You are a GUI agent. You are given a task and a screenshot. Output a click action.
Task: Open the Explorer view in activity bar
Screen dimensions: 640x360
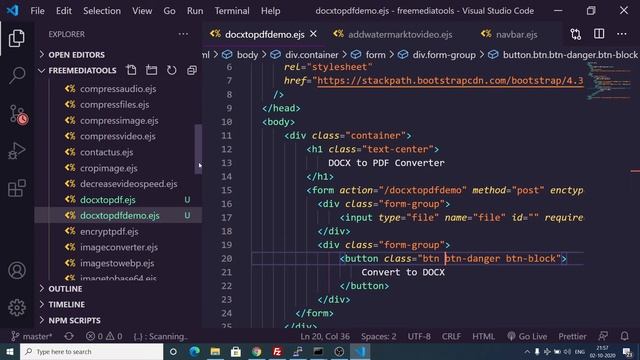[x=17, y=38]
